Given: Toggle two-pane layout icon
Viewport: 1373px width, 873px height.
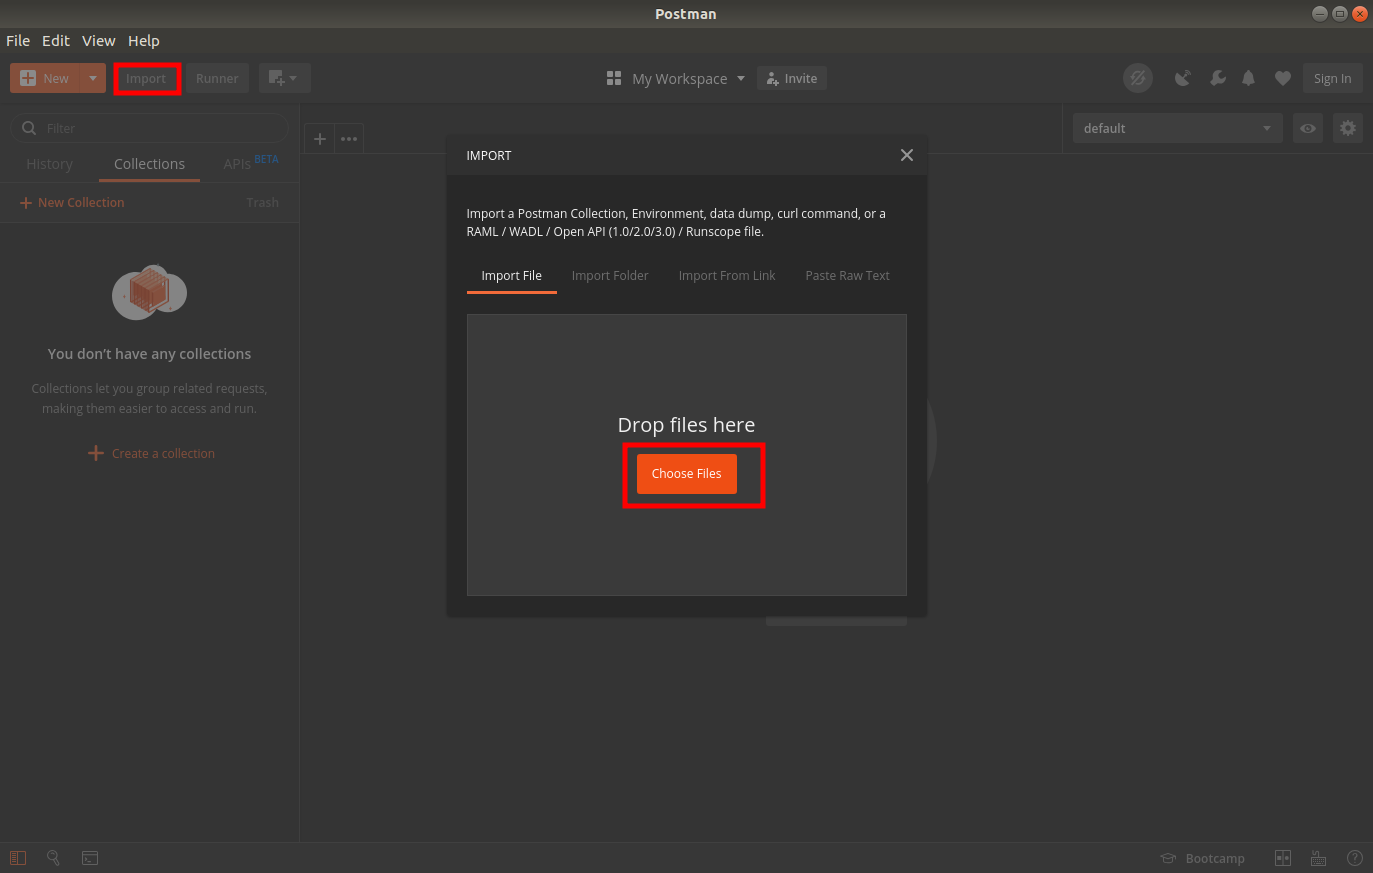Looking at the screenshot, I should coord(1283,858).
